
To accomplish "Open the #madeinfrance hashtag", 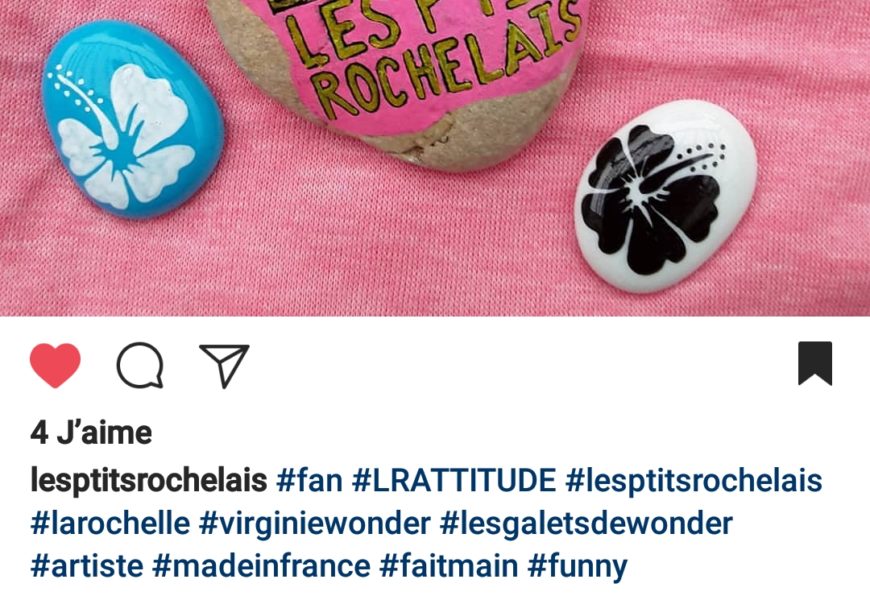I will pyautogui.click(x=261, y=566).
